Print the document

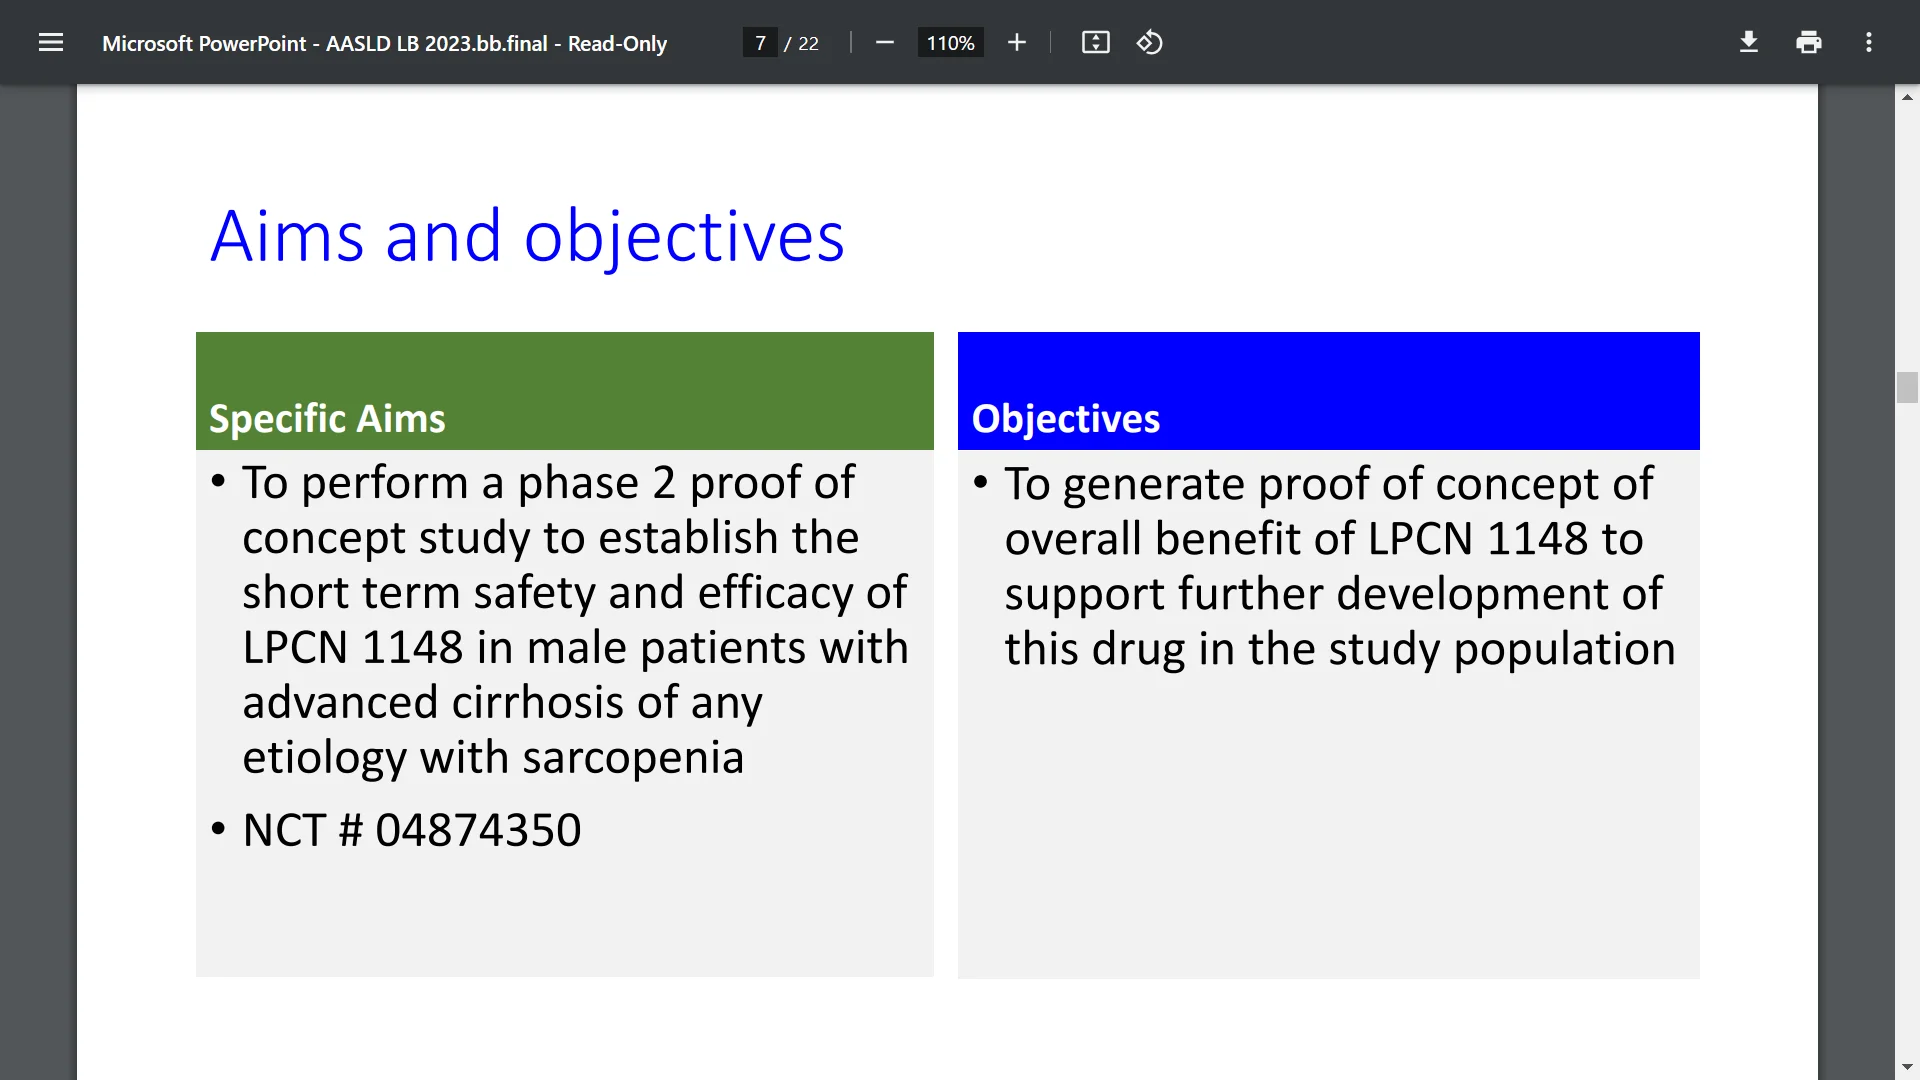[1809, 42]
